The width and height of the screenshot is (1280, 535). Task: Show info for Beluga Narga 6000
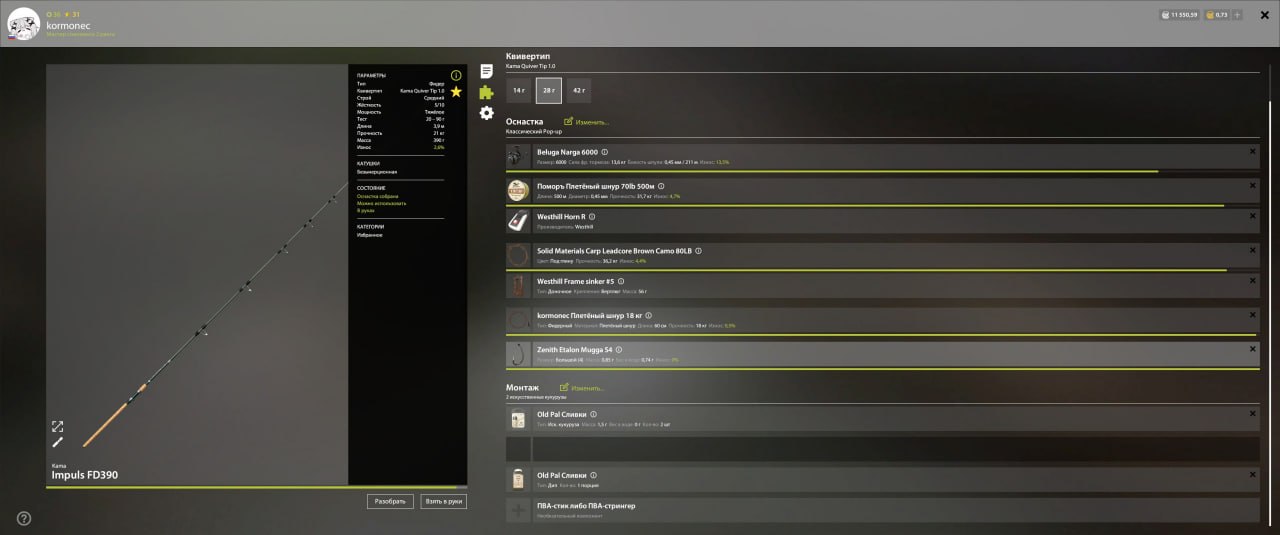click(605, 152)
